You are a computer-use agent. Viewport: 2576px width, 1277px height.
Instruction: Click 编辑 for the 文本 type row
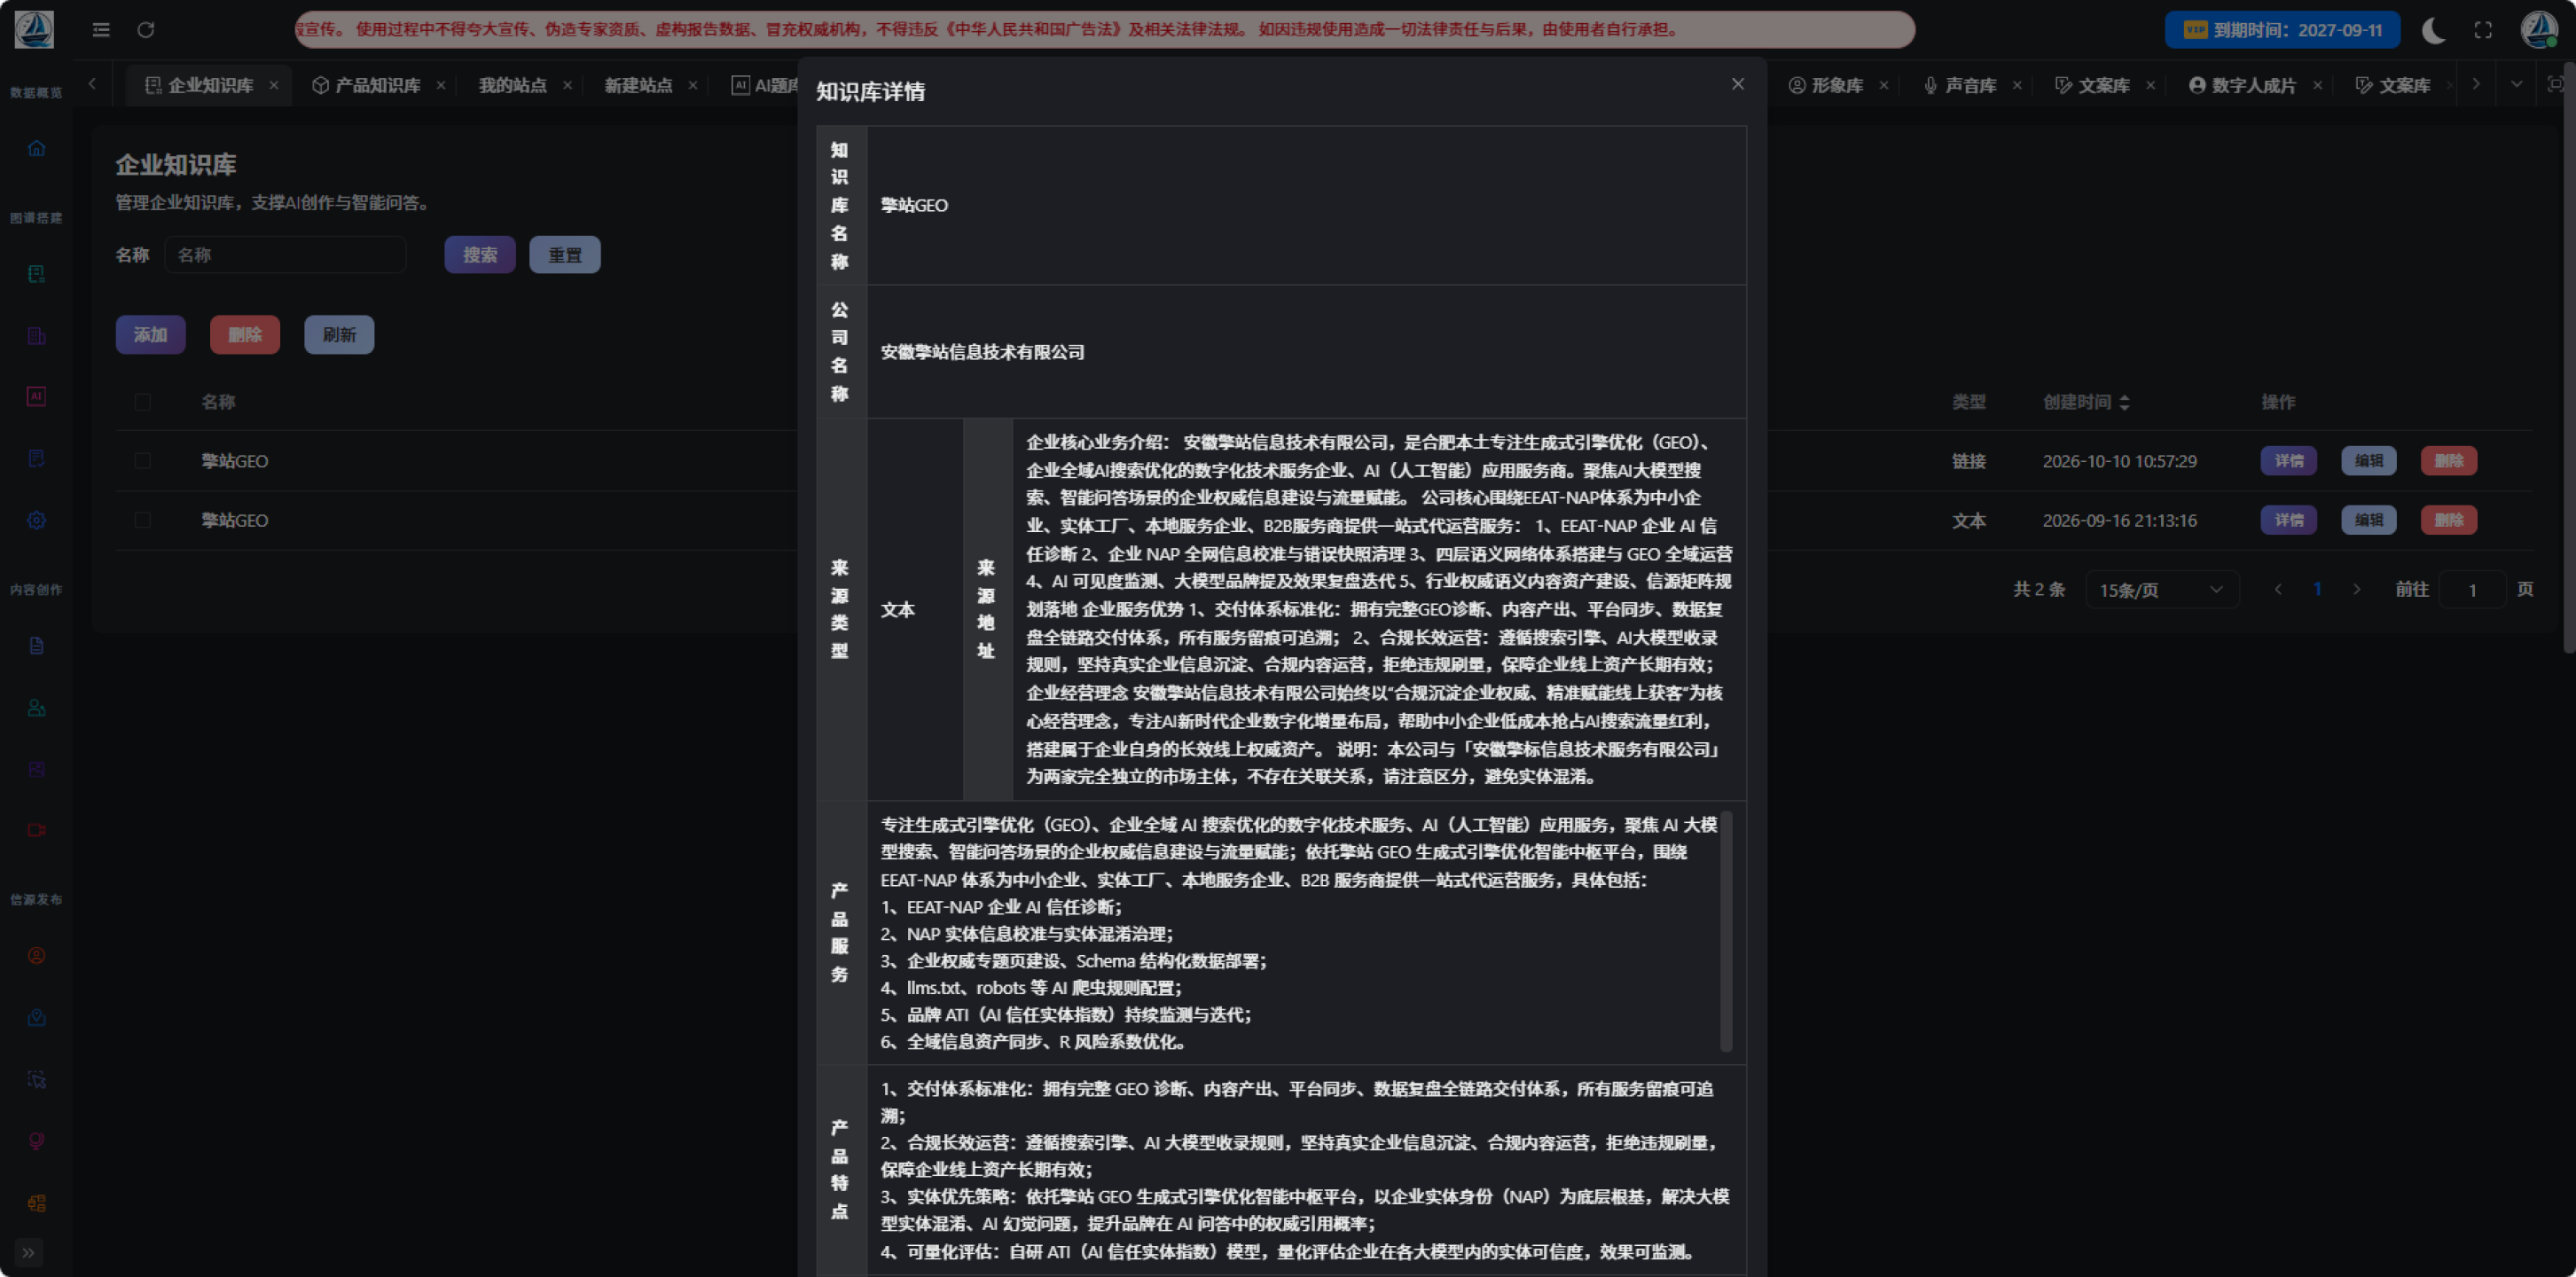pyautogui.click(x=2369, y=519)
